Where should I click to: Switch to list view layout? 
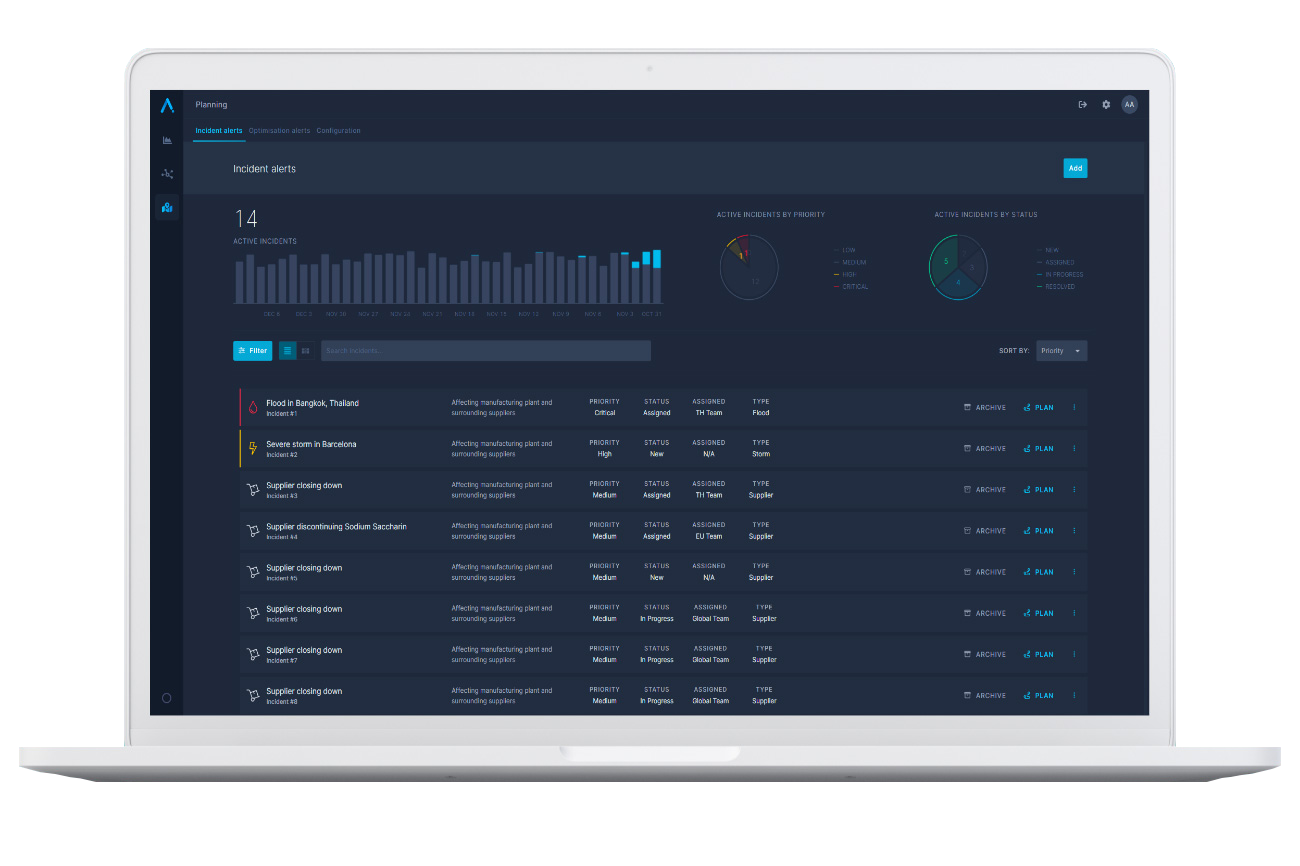tap(288, 351)
